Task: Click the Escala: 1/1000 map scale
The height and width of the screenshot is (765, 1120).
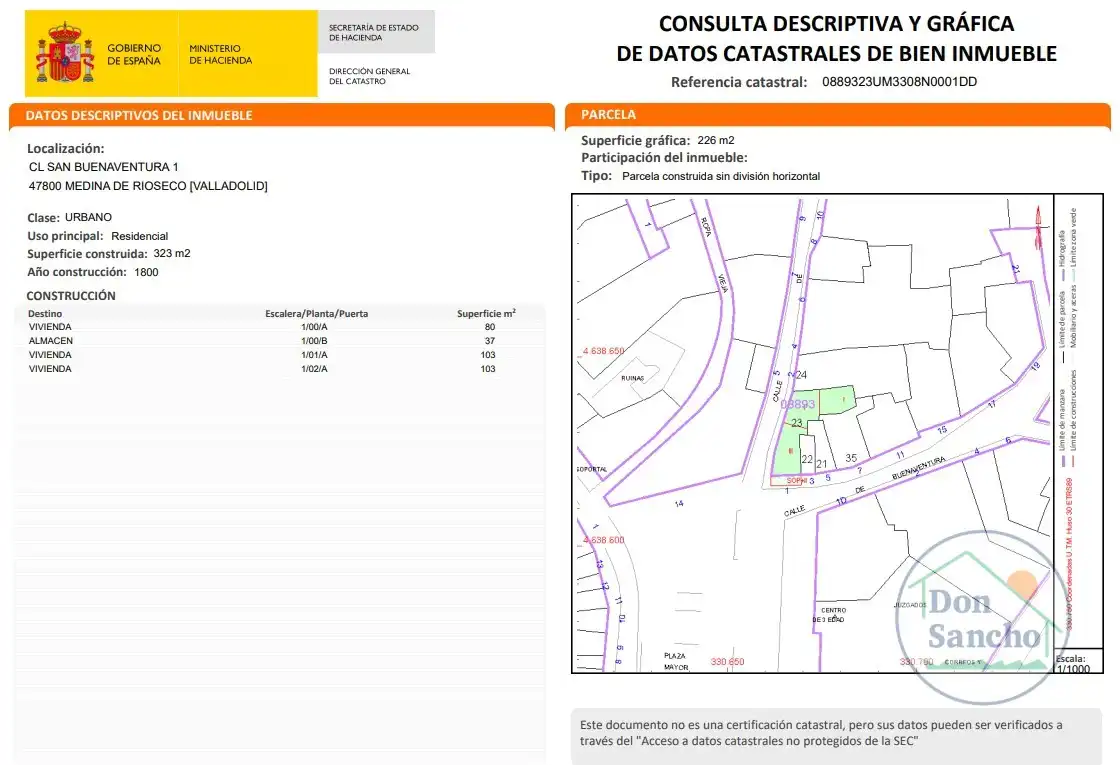Action: pyautogui.click(x=1073, y=664)
